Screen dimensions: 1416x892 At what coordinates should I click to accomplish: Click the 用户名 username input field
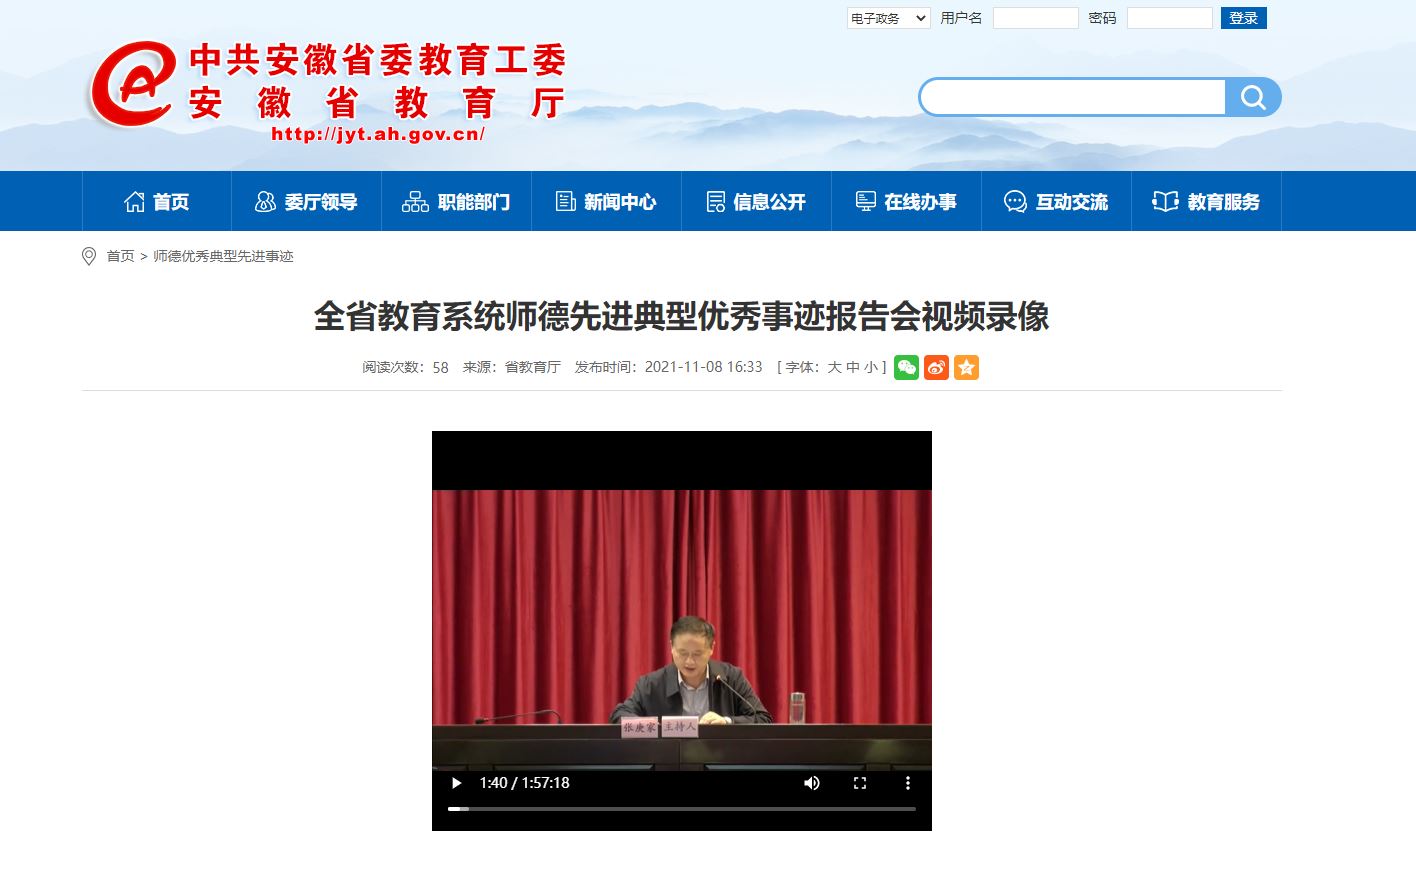tap(1035, 18)
